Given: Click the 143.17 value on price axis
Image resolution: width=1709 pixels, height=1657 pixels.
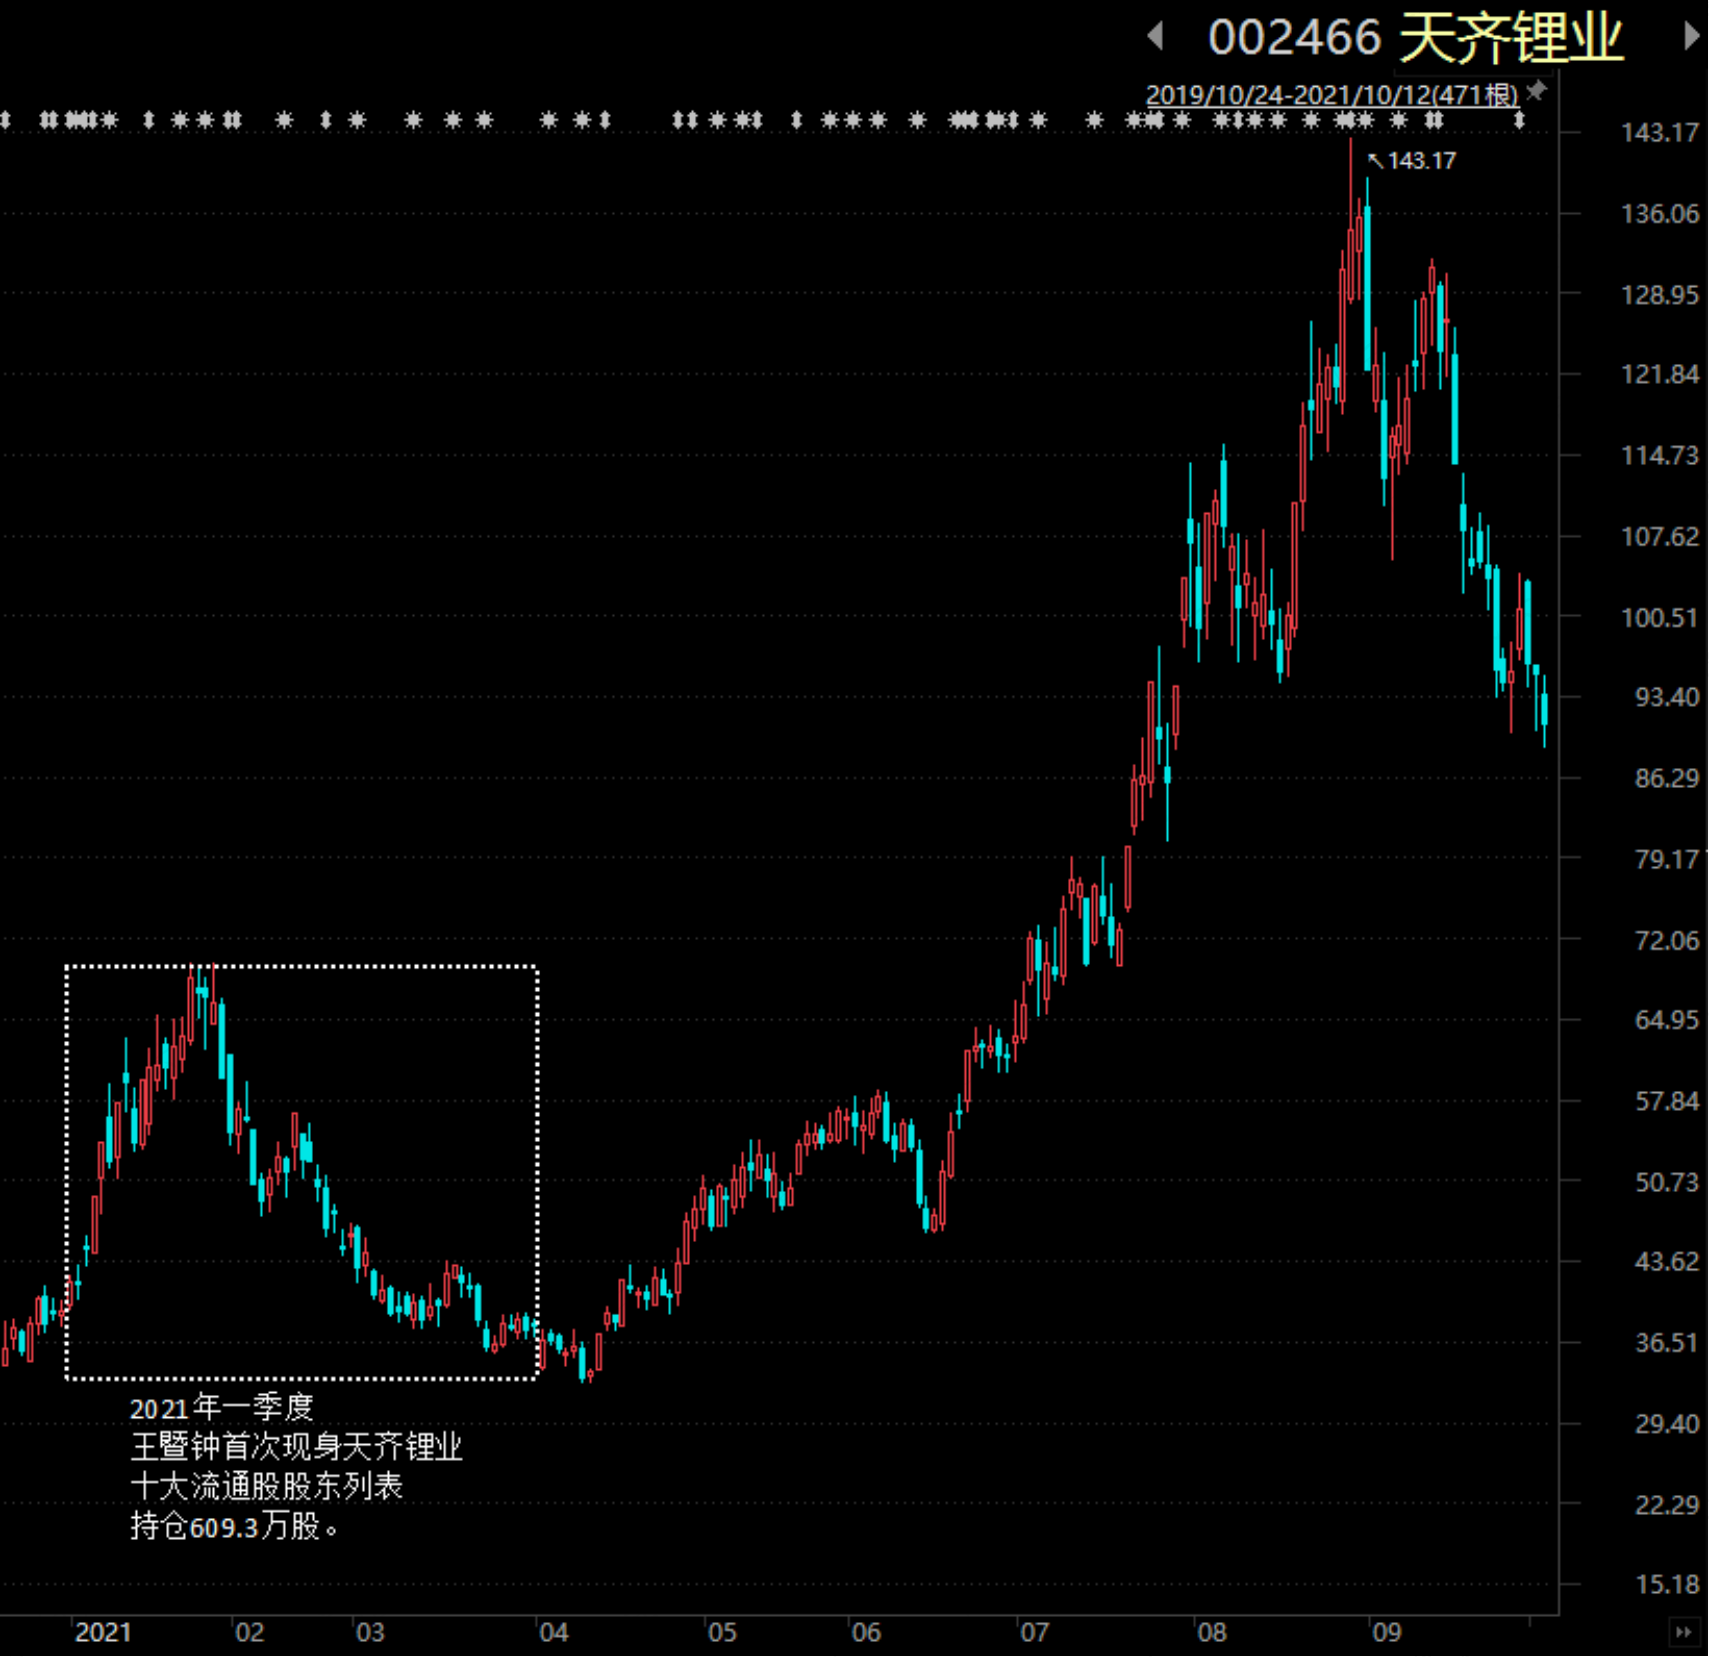Looking at the screenshot, I should point(1659,133).
